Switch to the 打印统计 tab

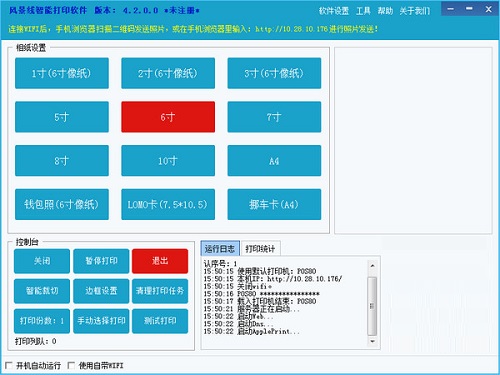[260, 249]
